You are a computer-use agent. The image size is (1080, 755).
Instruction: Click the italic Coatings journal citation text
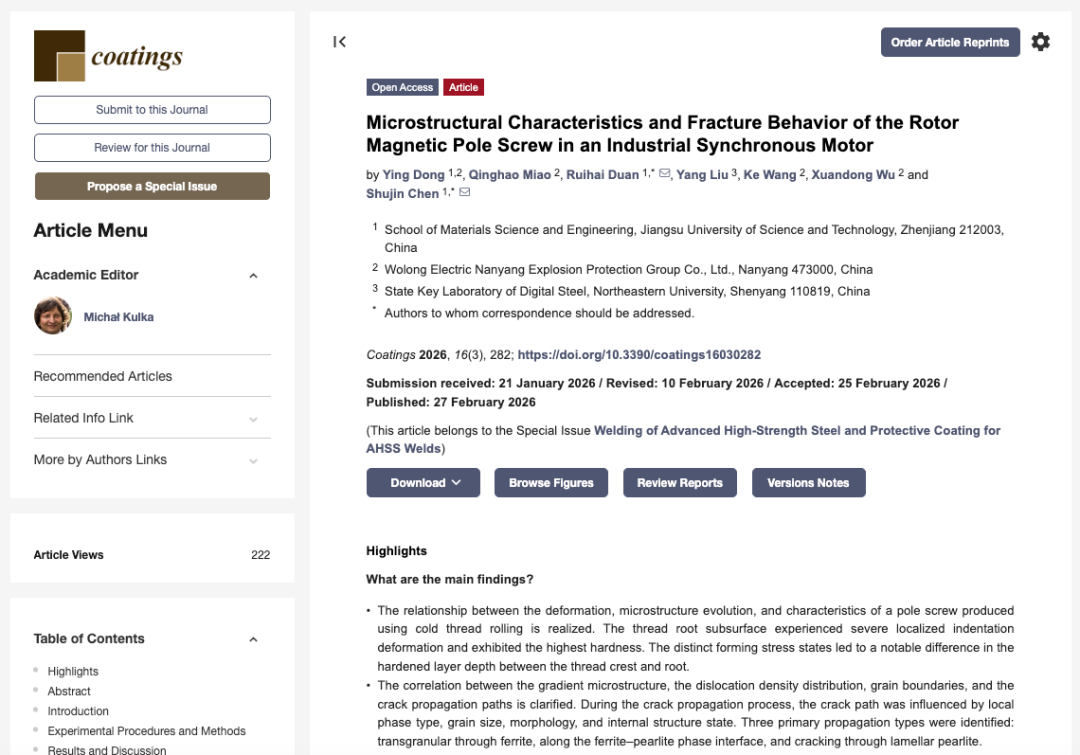(391, 355)
